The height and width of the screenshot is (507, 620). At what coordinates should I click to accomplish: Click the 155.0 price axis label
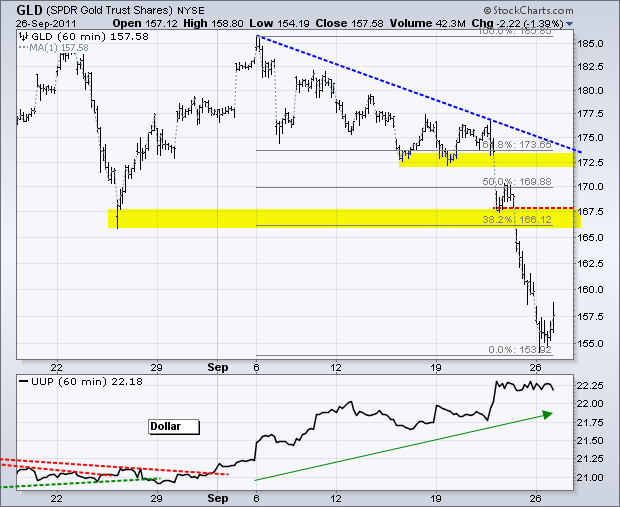click(x=590, y=343)
